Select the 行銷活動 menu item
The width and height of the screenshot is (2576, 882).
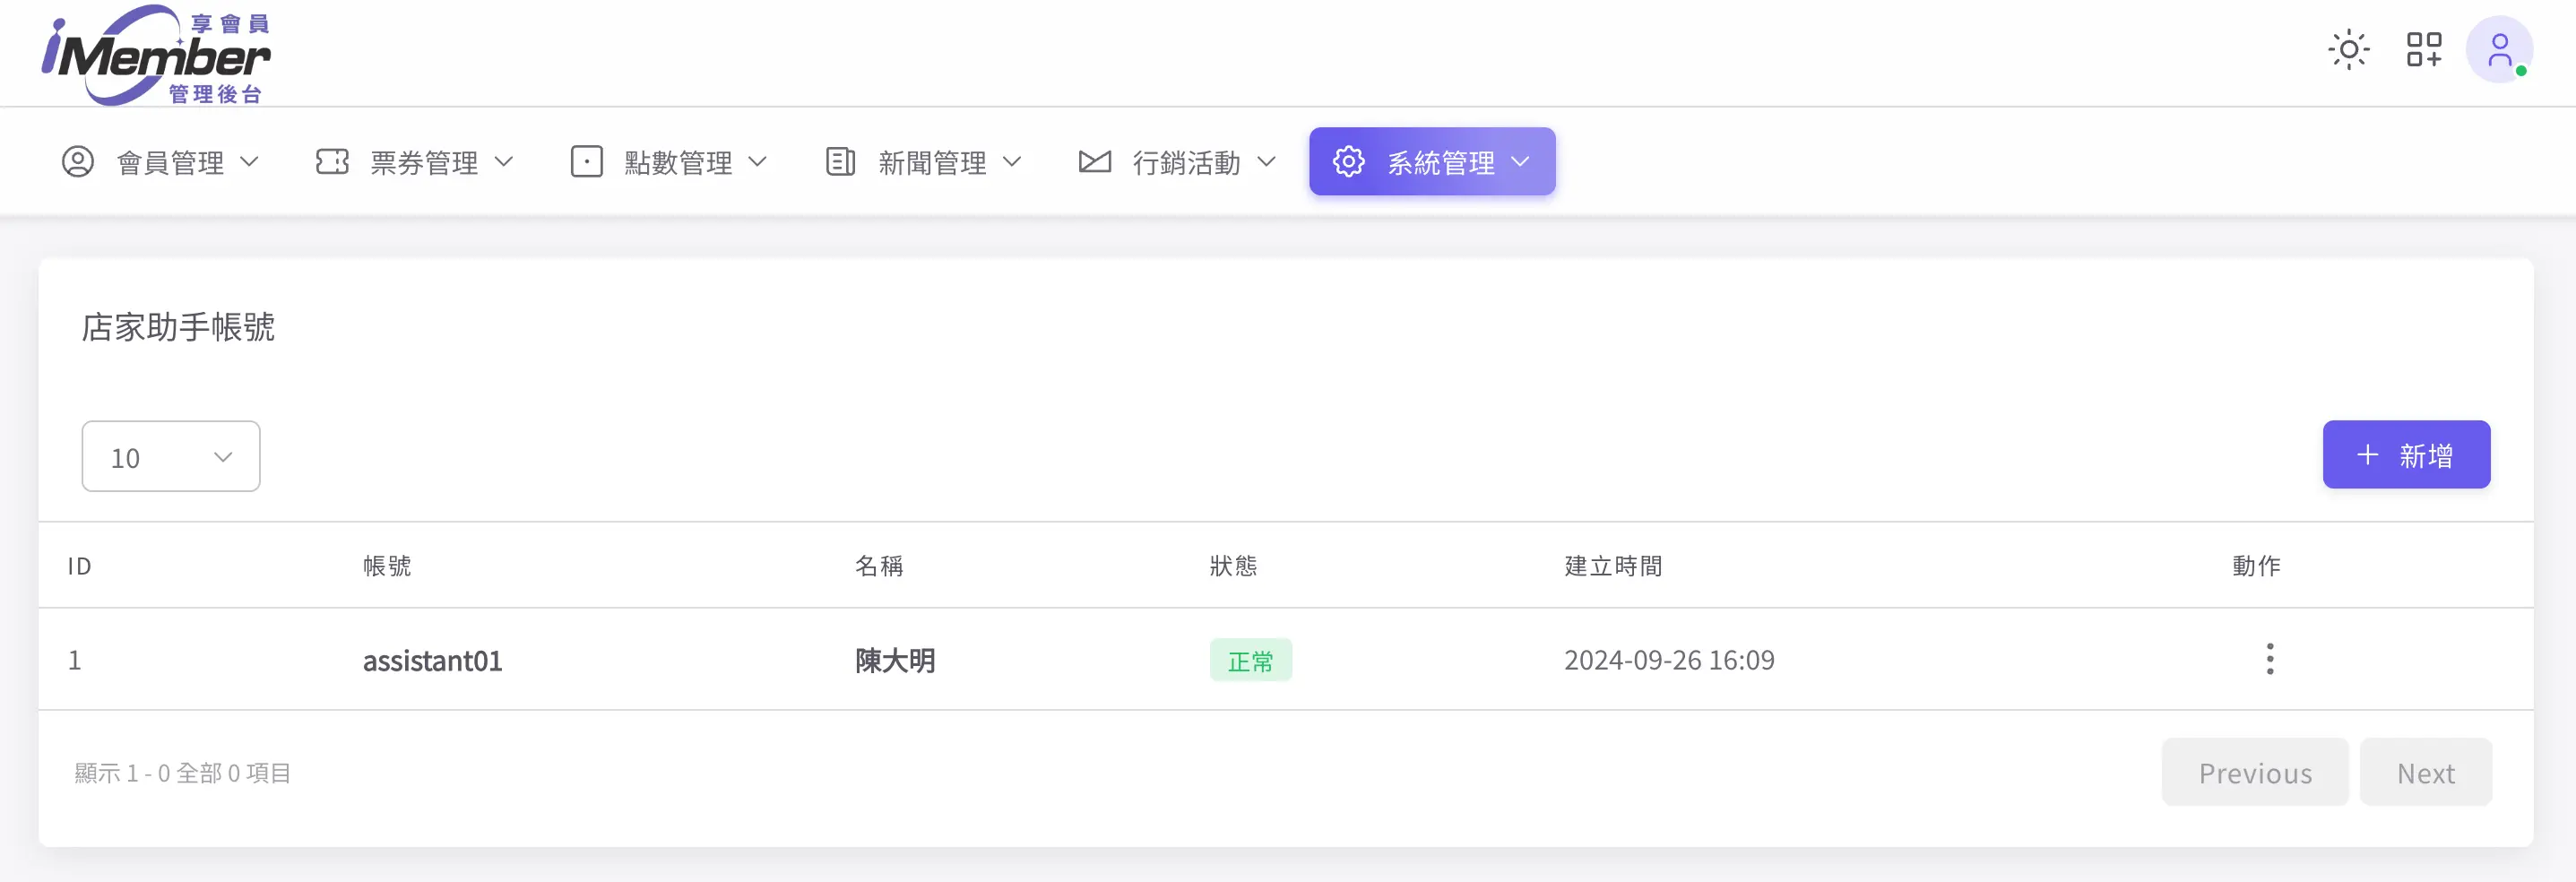pos(1188,161)
